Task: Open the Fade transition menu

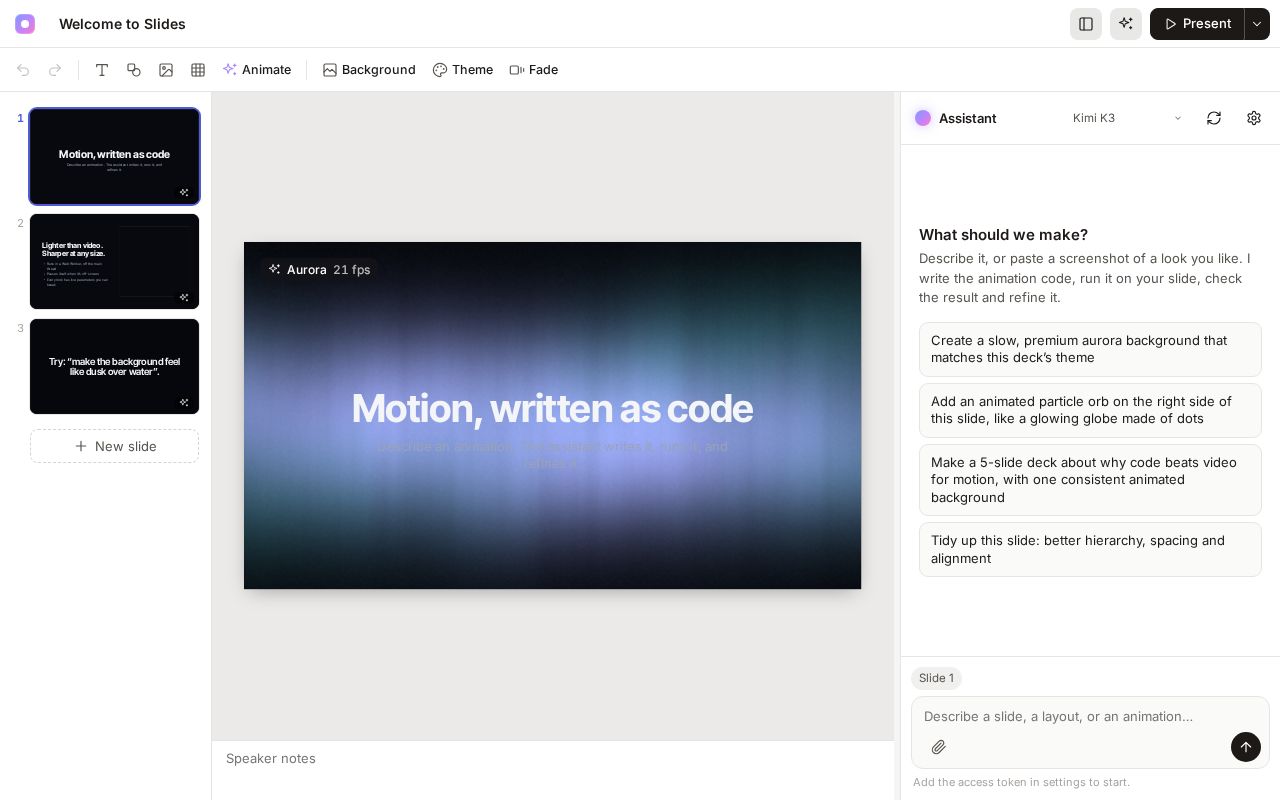Action: pyautogui.click(x=534, y=70)
